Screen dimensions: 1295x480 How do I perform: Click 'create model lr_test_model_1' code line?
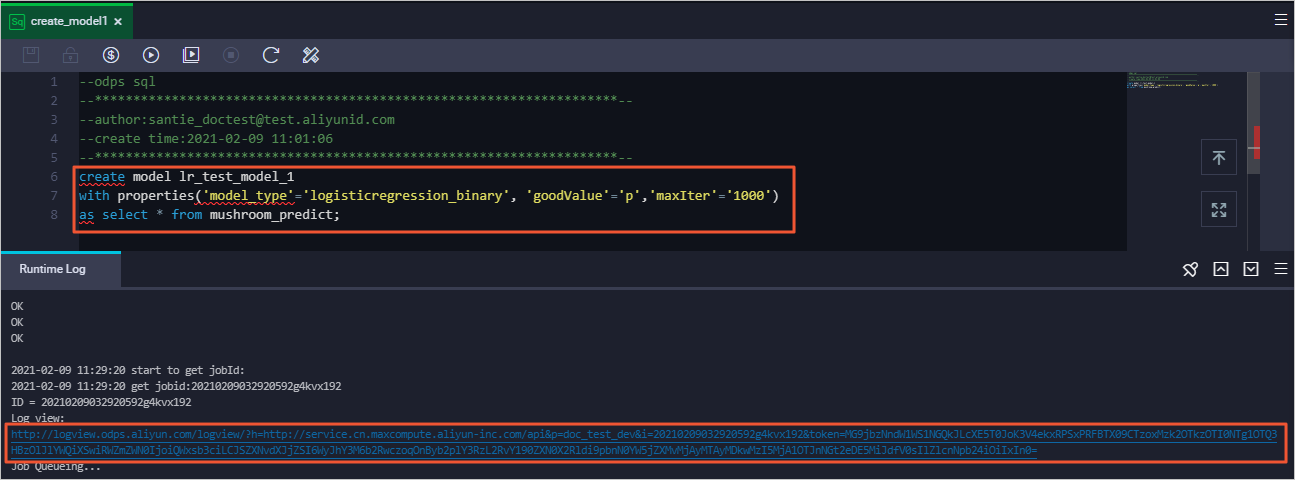tap(187, 176)
